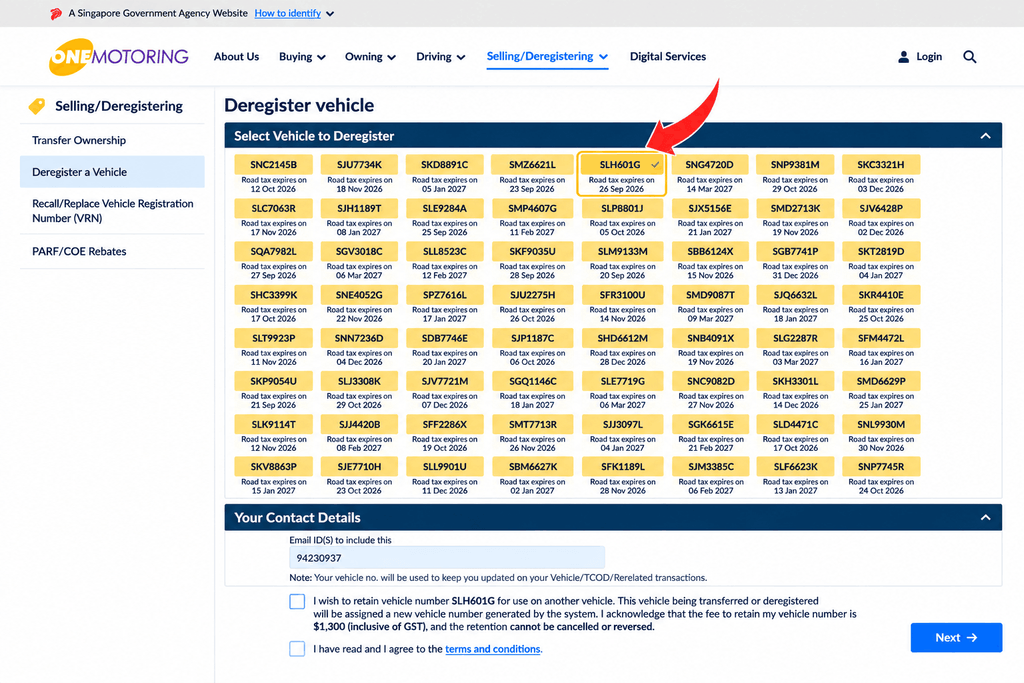Select vehicle SLP8801J
Viewport: 1024px width, 683px height.
(622, 208)
